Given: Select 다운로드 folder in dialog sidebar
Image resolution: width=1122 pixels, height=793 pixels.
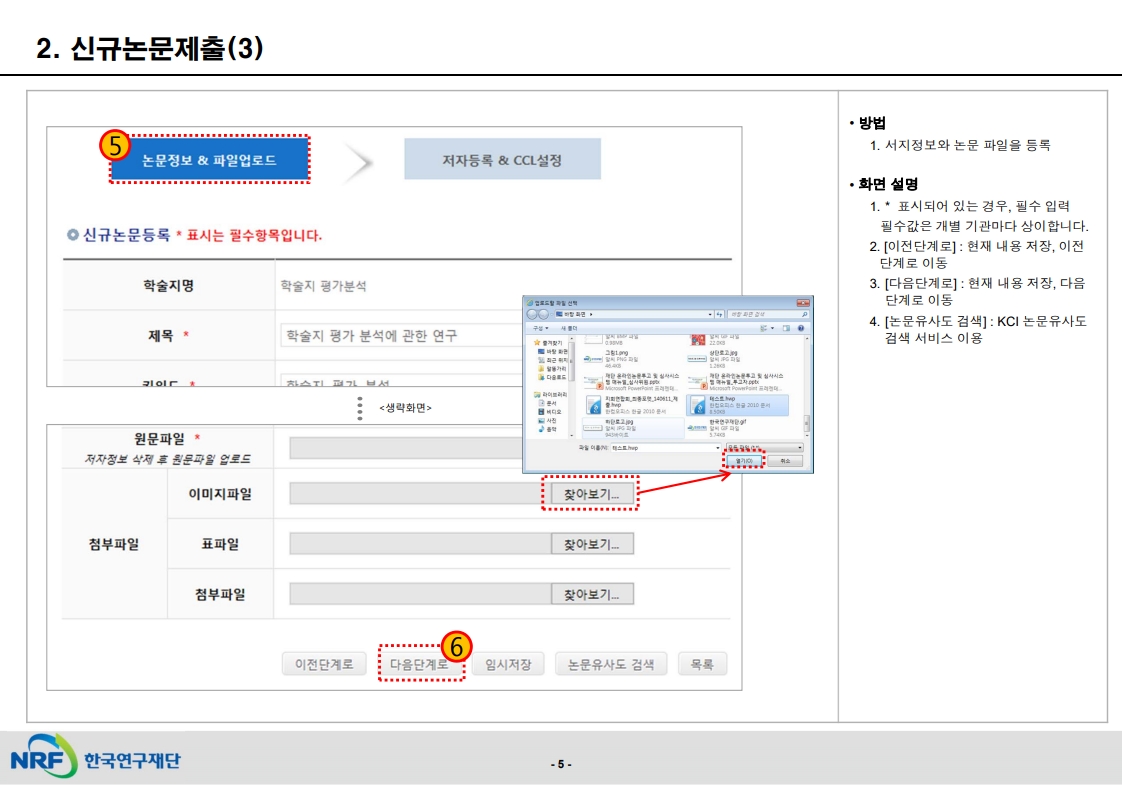Looking at the screenshot, I should [552, 377].
